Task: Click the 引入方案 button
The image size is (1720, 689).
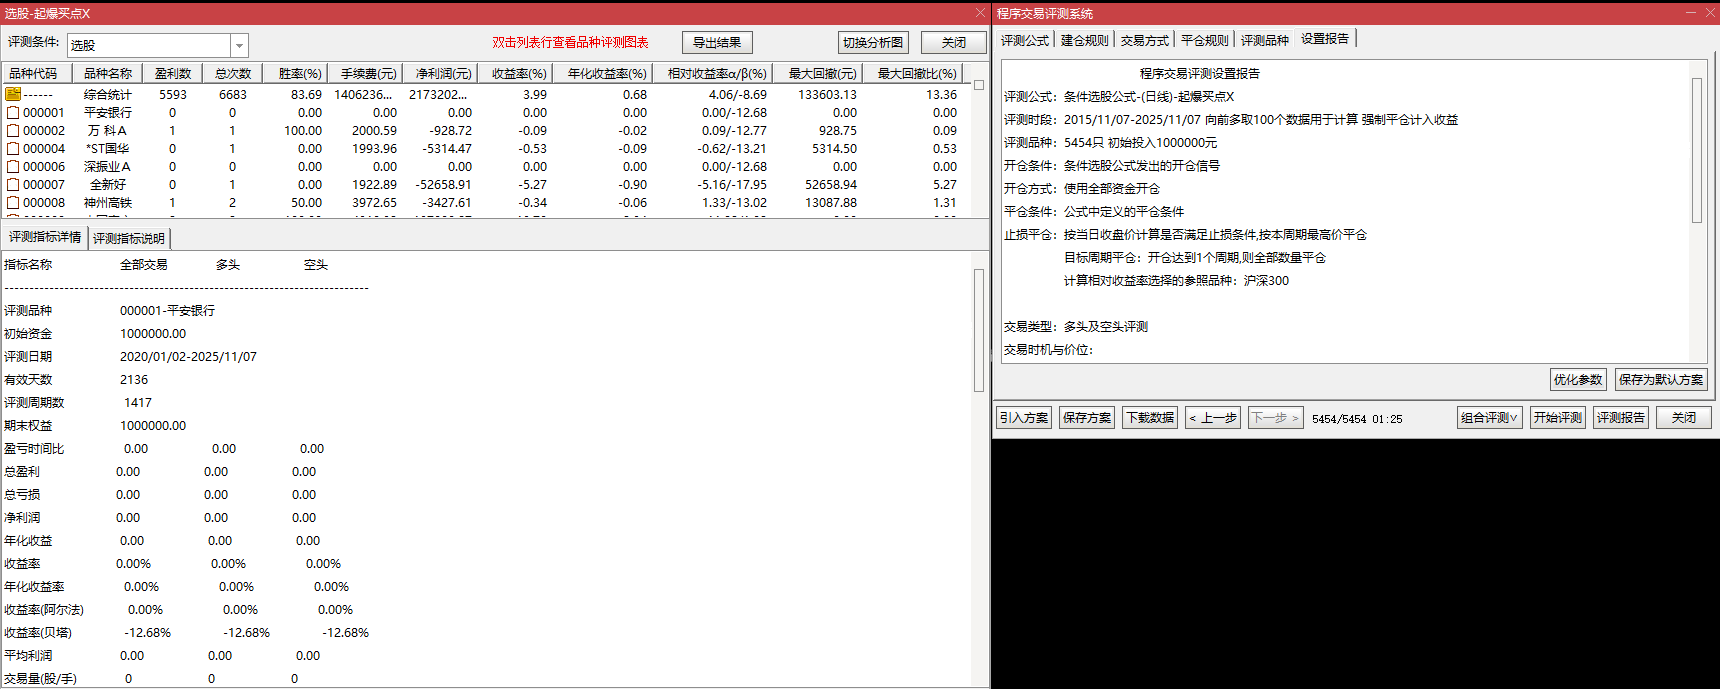Action: coord(1024,418)
